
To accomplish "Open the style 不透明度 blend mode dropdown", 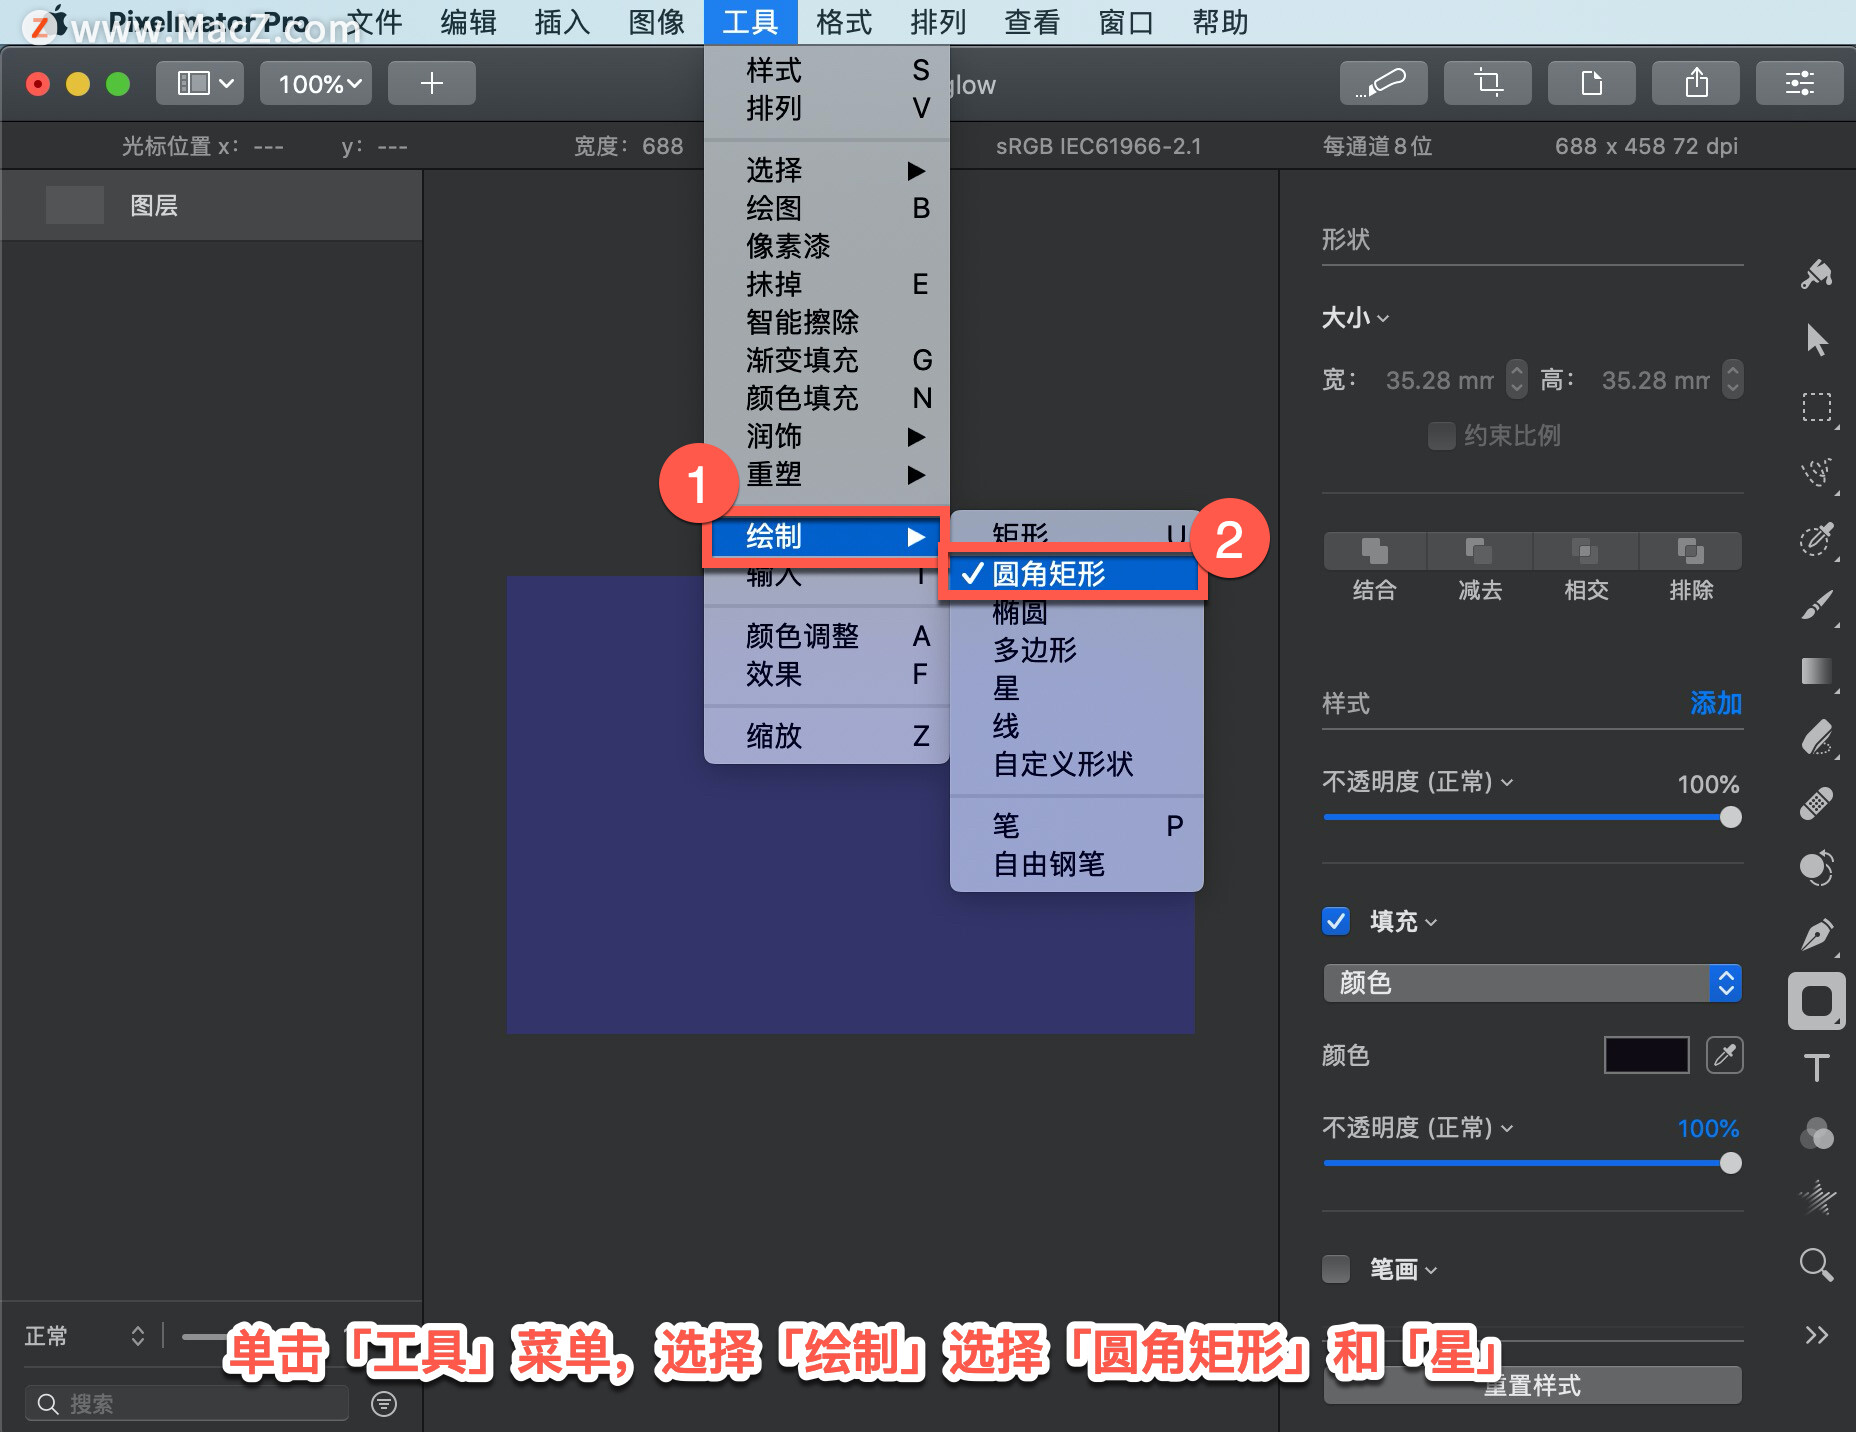I will pos(1418,781).
